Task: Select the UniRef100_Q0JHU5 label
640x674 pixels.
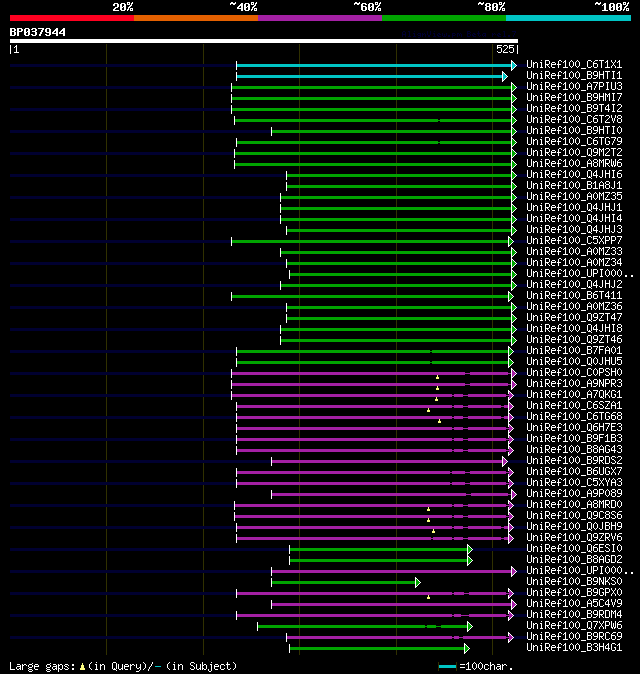Action: pos(574,362)
